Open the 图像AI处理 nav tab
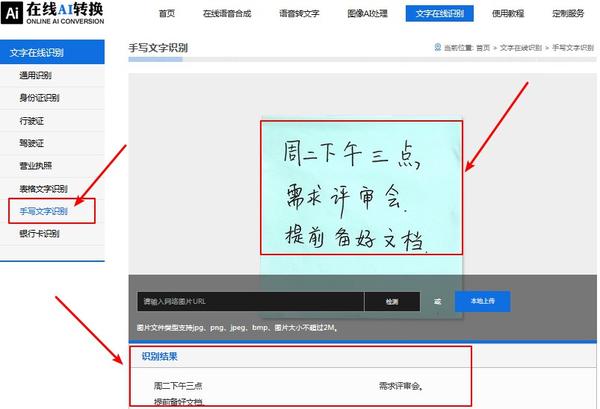Screen dimensions: 600x409 pos(367,13)
